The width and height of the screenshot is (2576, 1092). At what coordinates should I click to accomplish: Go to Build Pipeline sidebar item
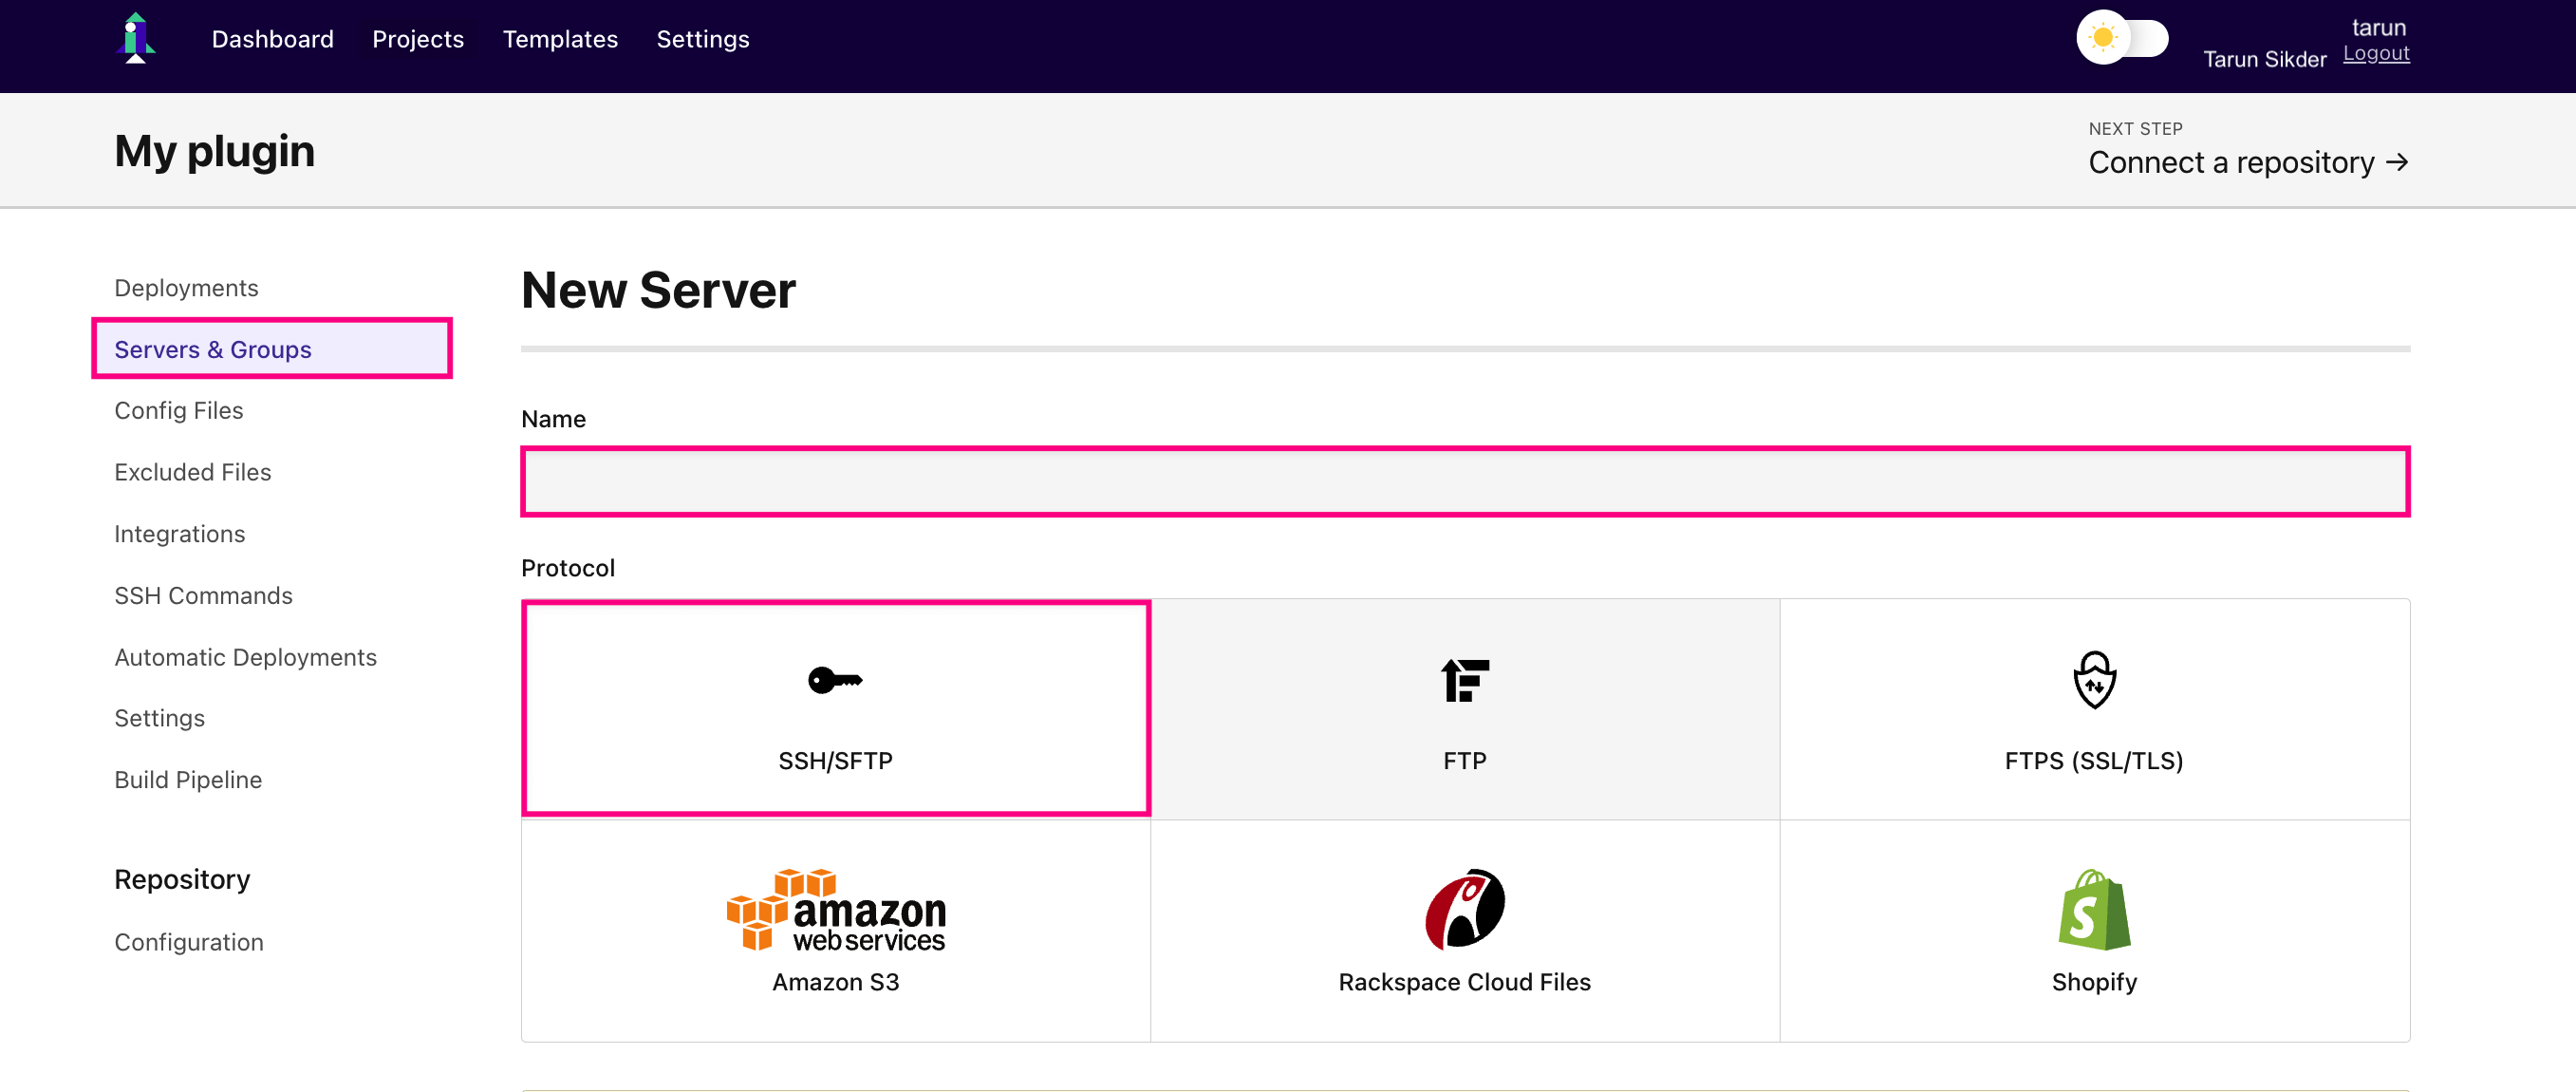(188, 780)
